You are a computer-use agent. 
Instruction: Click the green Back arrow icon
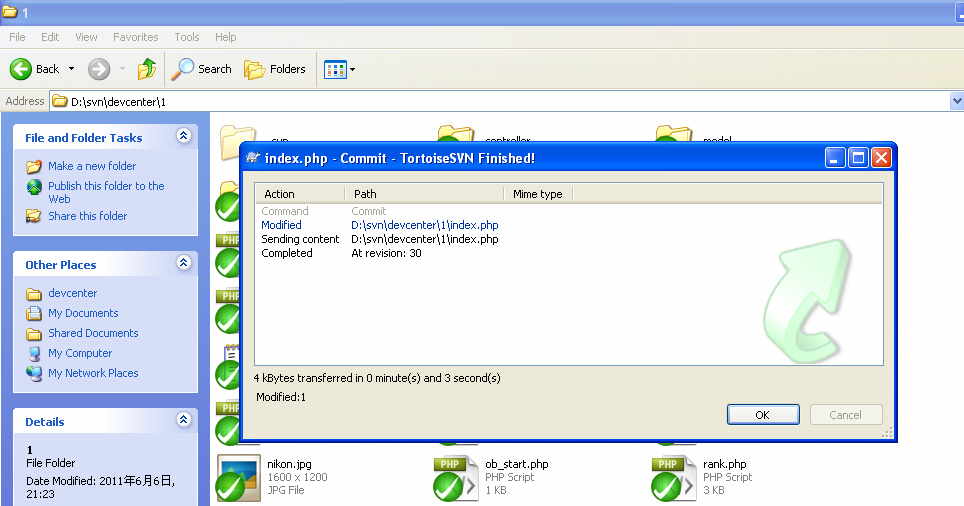pyautogui.click(x=21, y=69)
